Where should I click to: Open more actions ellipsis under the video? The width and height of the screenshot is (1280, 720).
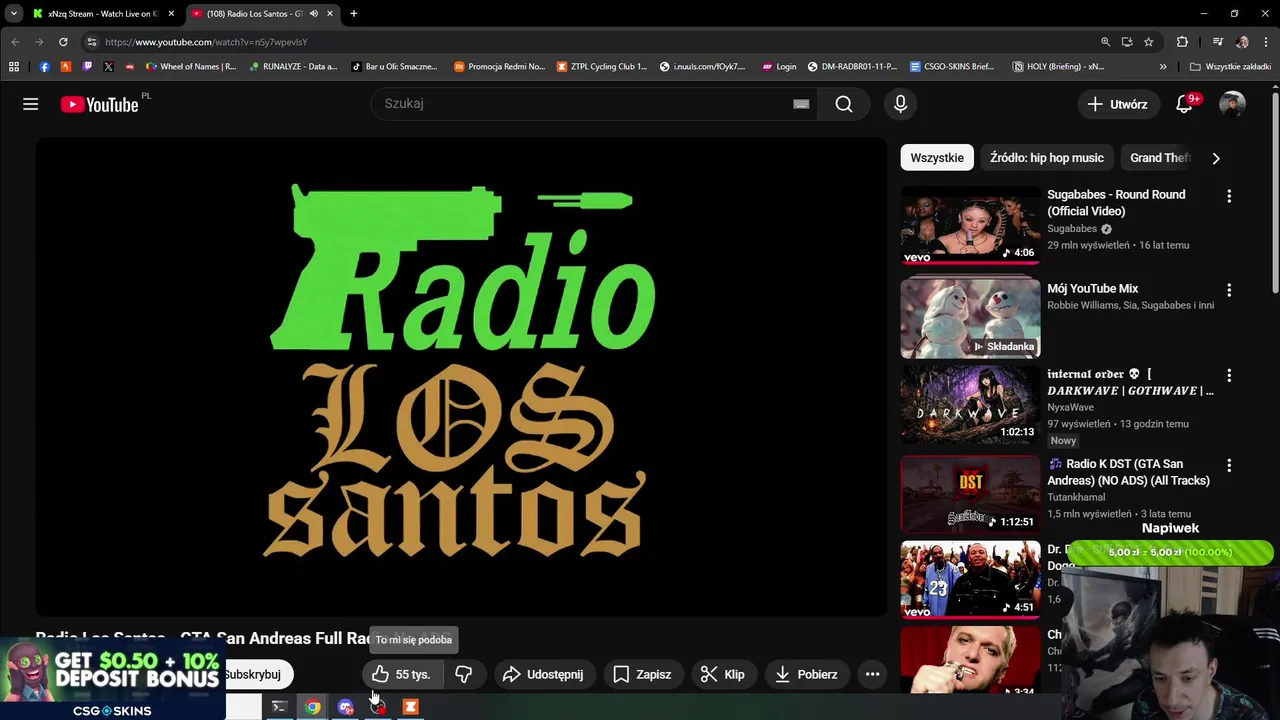872,674
